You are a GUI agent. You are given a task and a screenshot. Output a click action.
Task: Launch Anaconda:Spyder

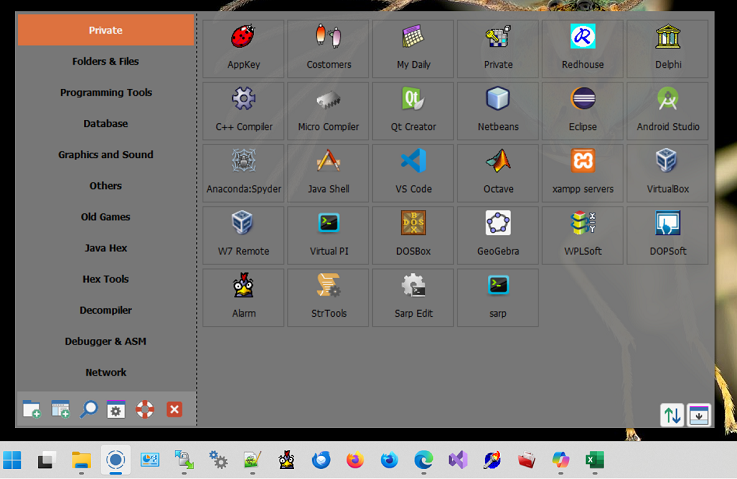(x=243, y=173)
